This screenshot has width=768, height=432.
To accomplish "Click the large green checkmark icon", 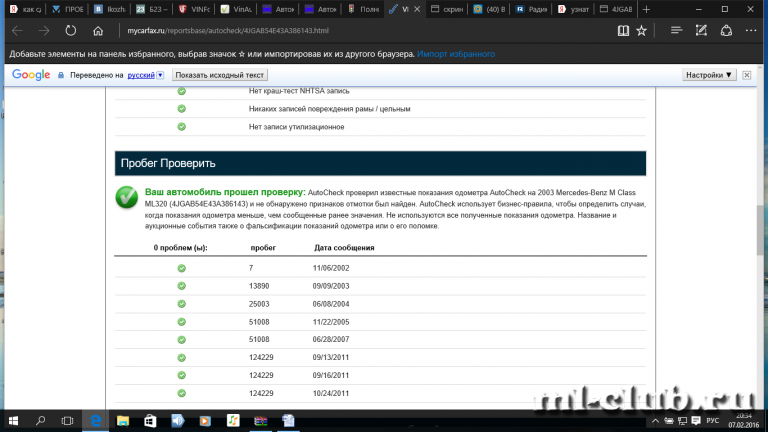I will 127,197.
